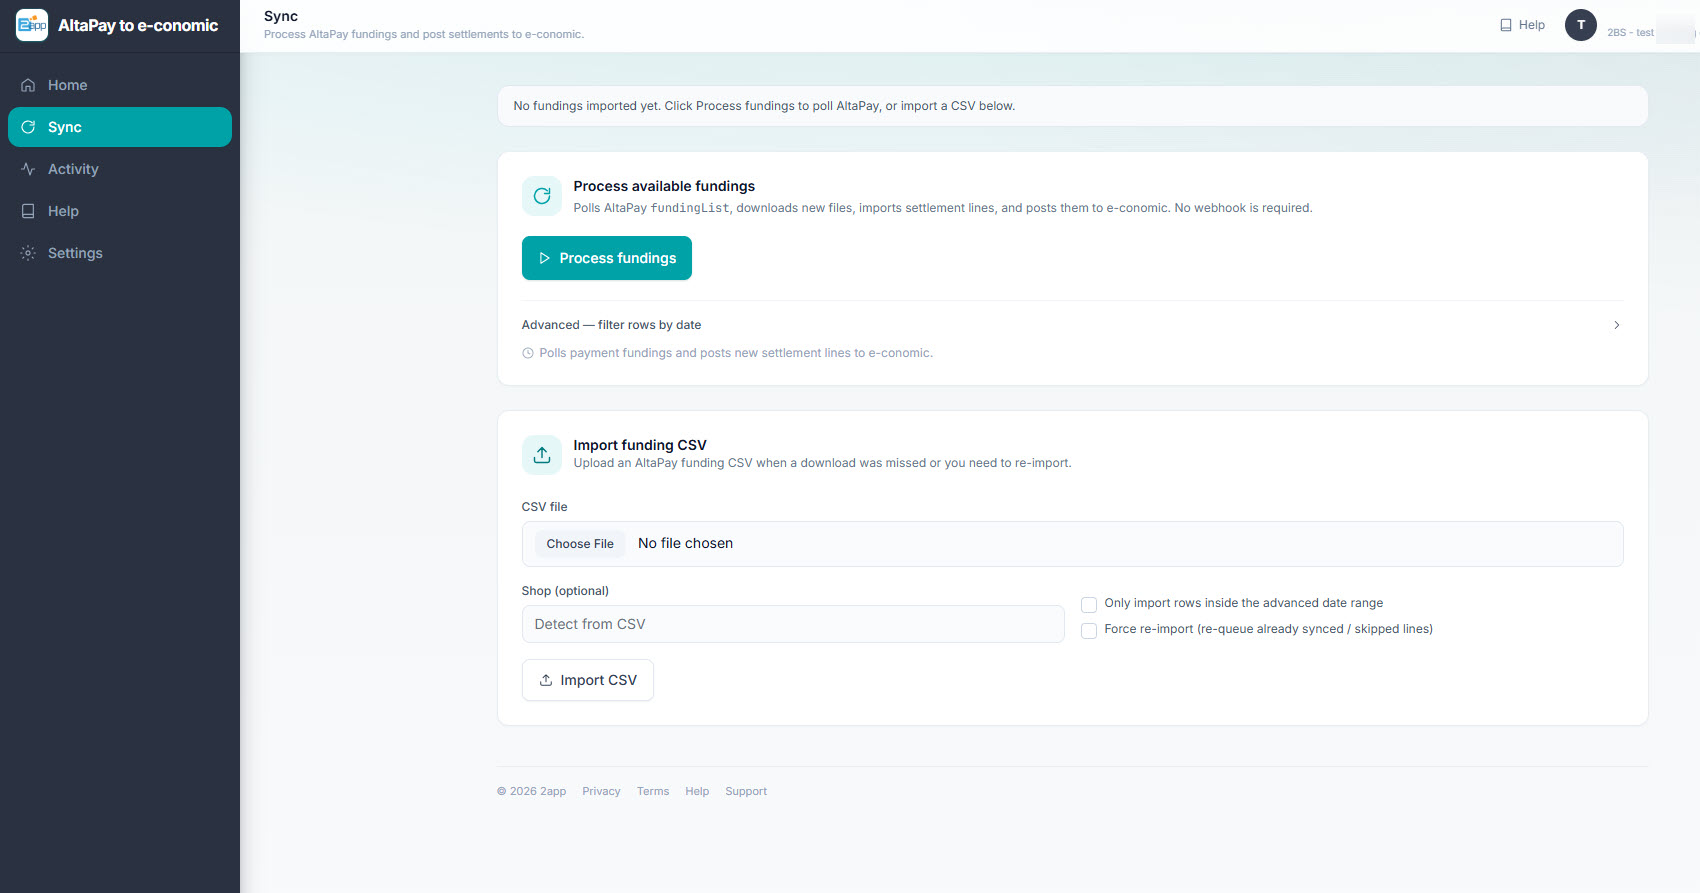The width and height of the screenshot is (1700, 893).
Task: Expand Advanced — filter rows by date section
Action: point(1072,325)
